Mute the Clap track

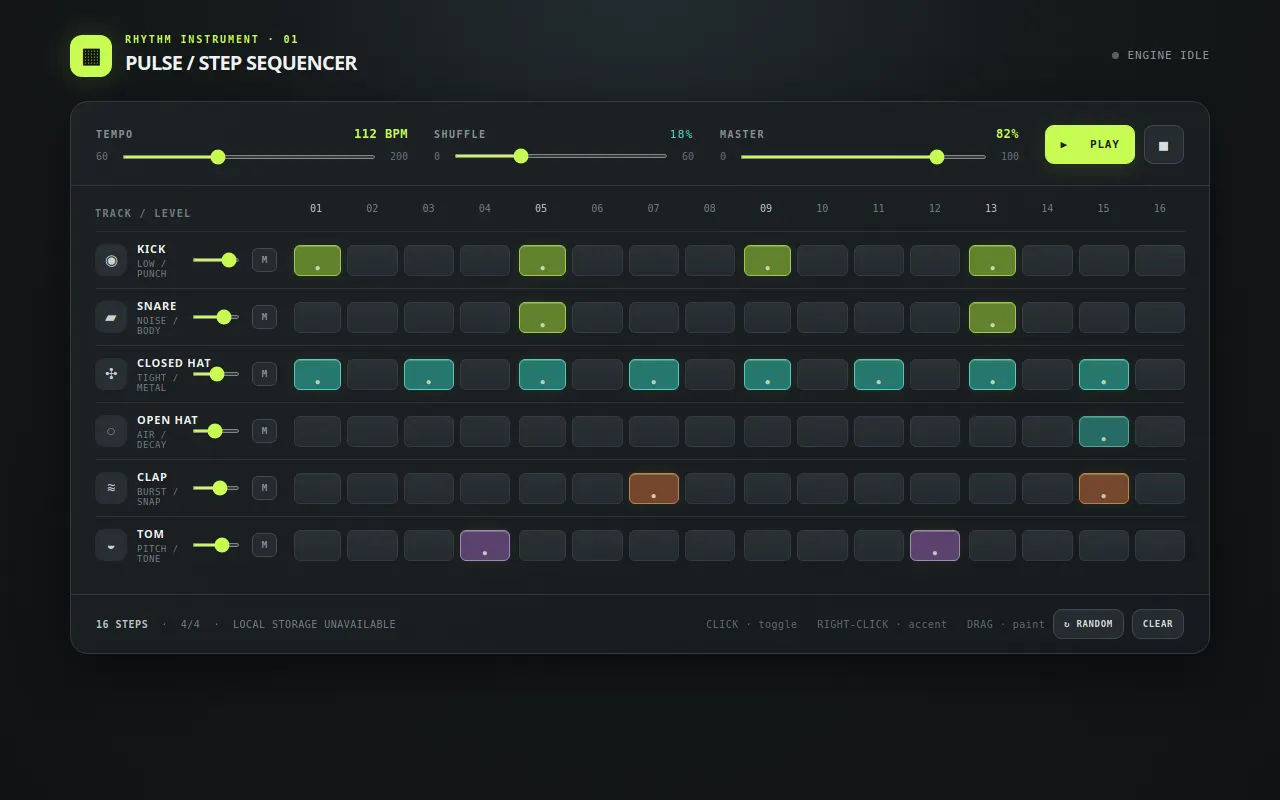(x=264, y=488)
